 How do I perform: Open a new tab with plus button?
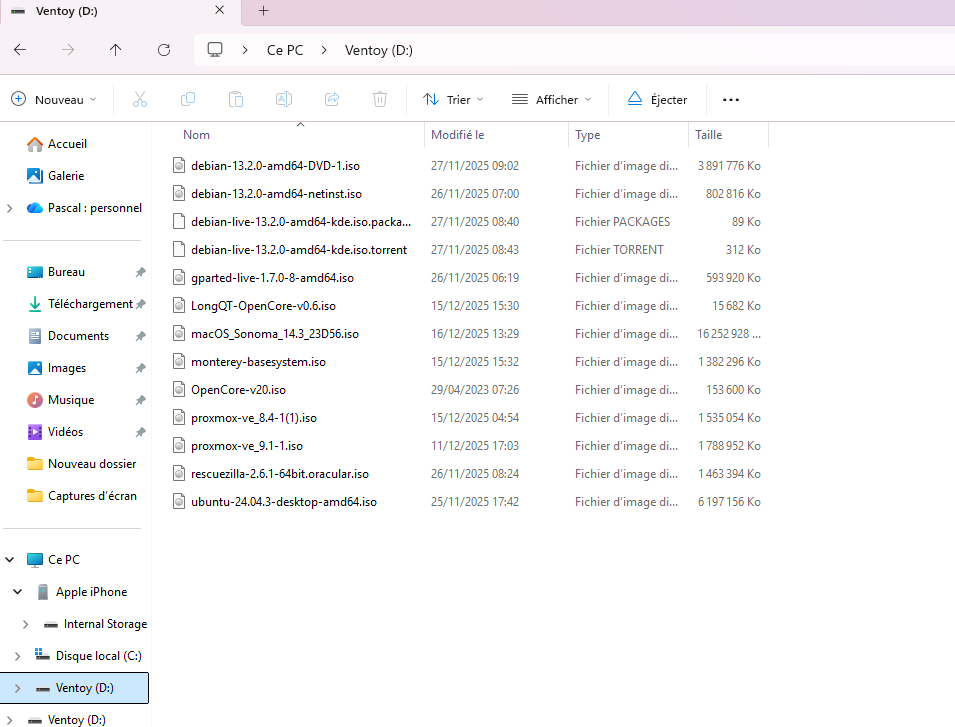[264, 11]
